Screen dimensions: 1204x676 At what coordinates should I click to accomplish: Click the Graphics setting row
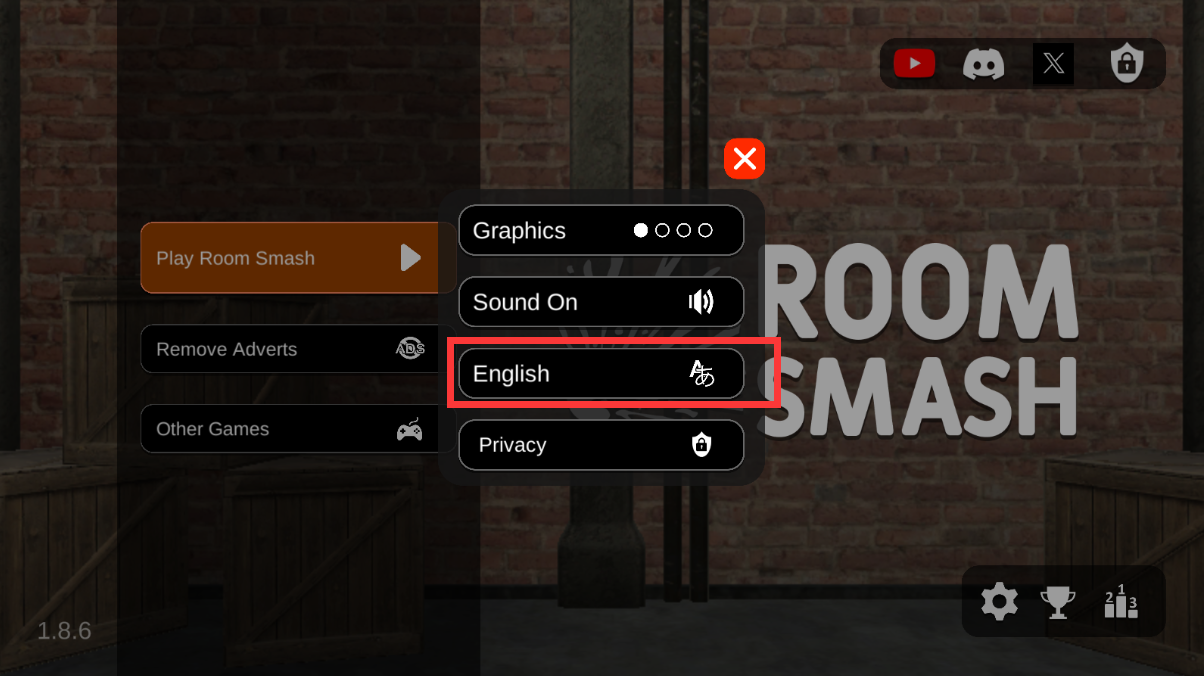(x=601, y=230)
